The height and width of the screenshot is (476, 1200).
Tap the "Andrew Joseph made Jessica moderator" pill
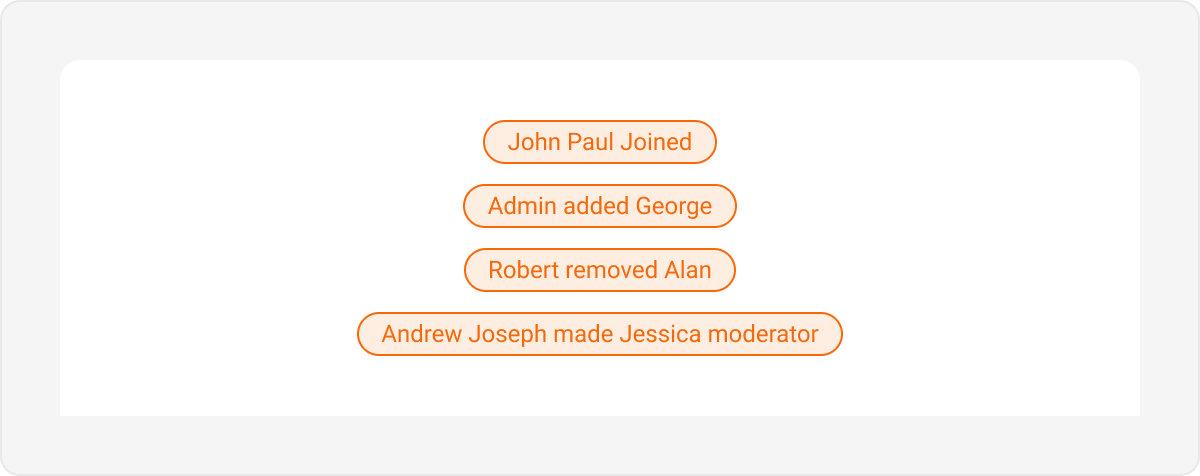coord(600,334)
